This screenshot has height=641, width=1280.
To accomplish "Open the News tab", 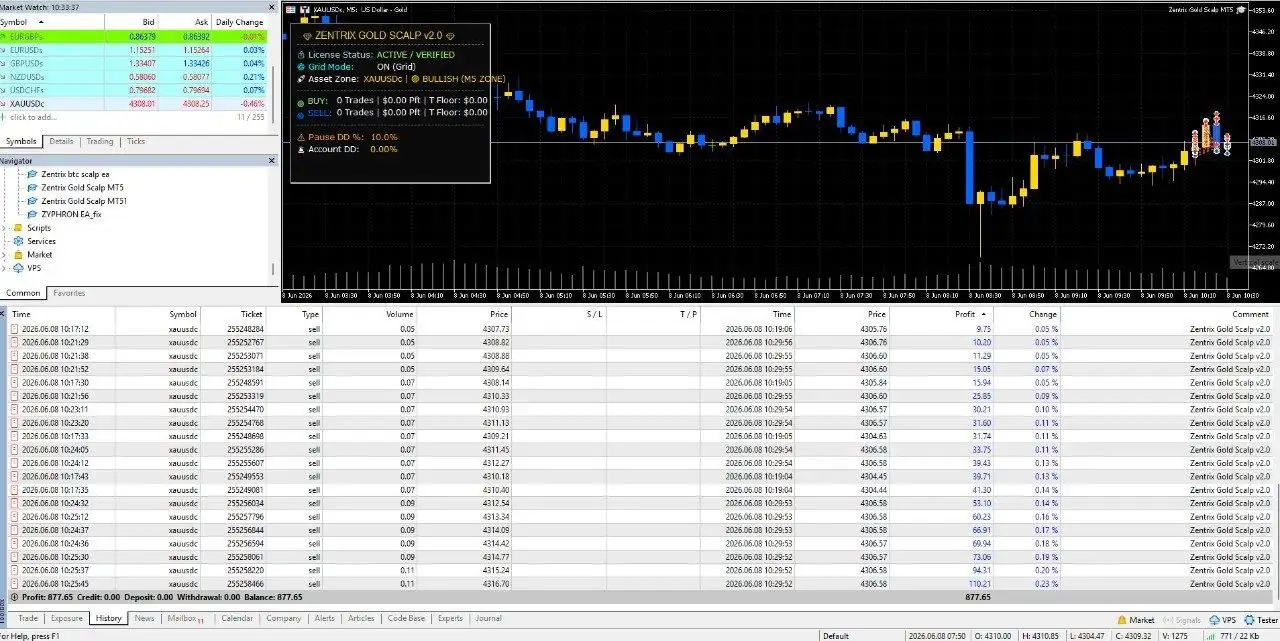I will click(145, 618).
